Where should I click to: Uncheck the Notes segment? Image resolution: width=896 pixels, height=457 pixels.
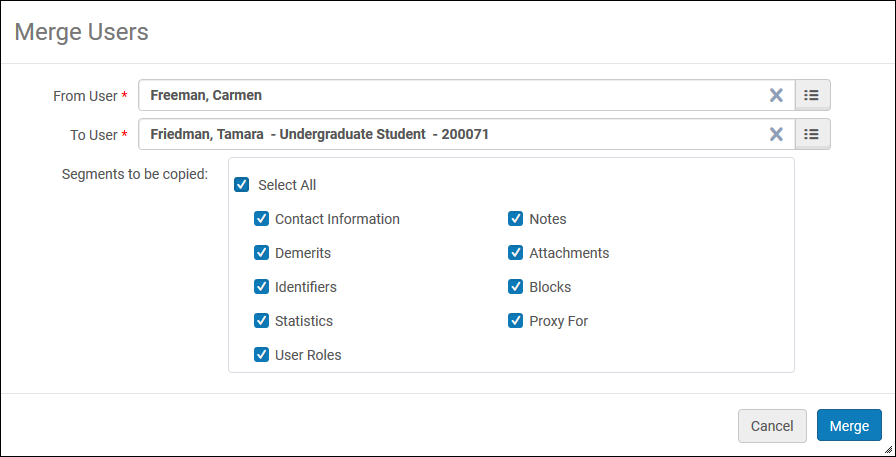point(516,219)
